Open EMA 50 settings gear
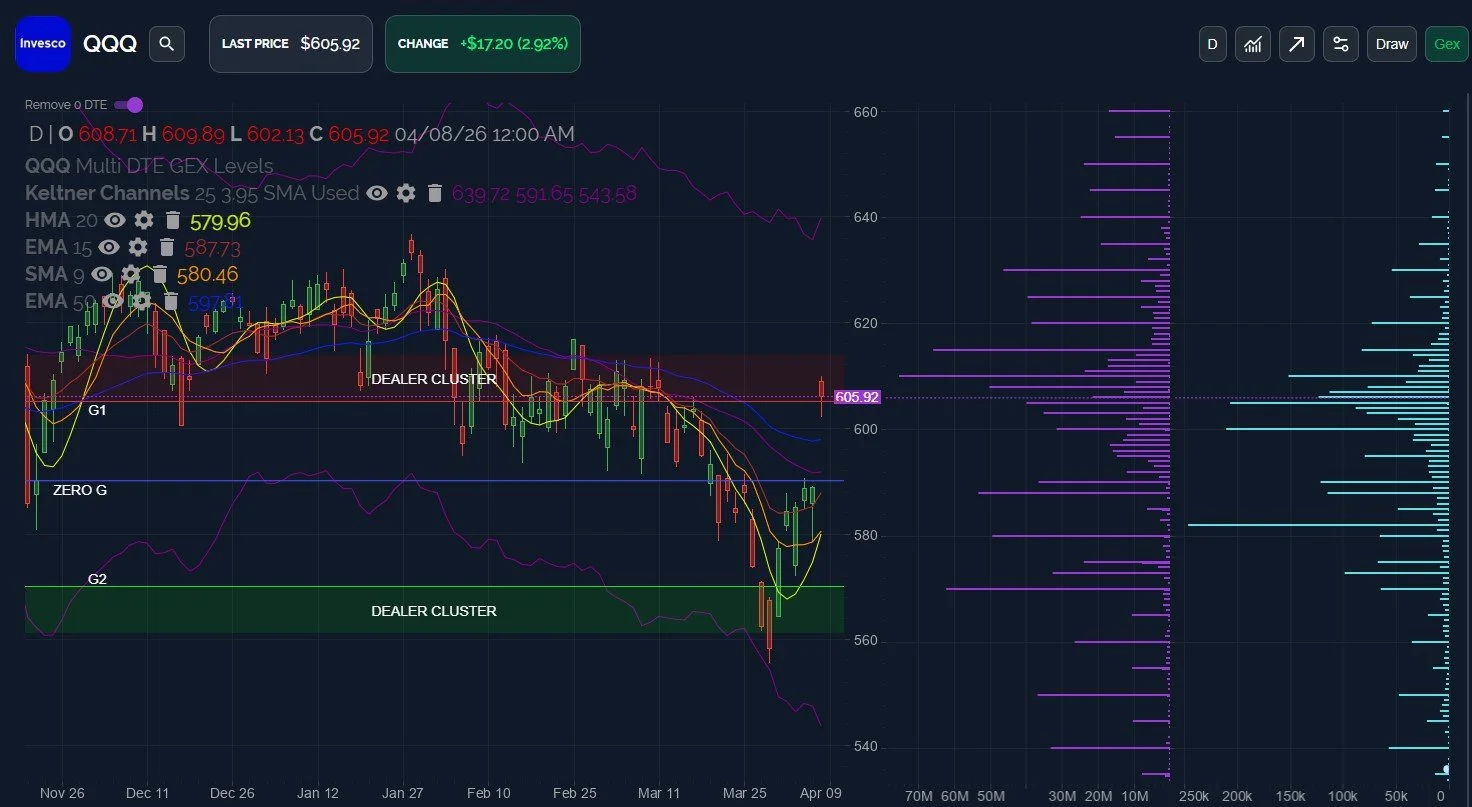Image resolution: width=1472 pixels, height=807 pixels. pos(142,301)
